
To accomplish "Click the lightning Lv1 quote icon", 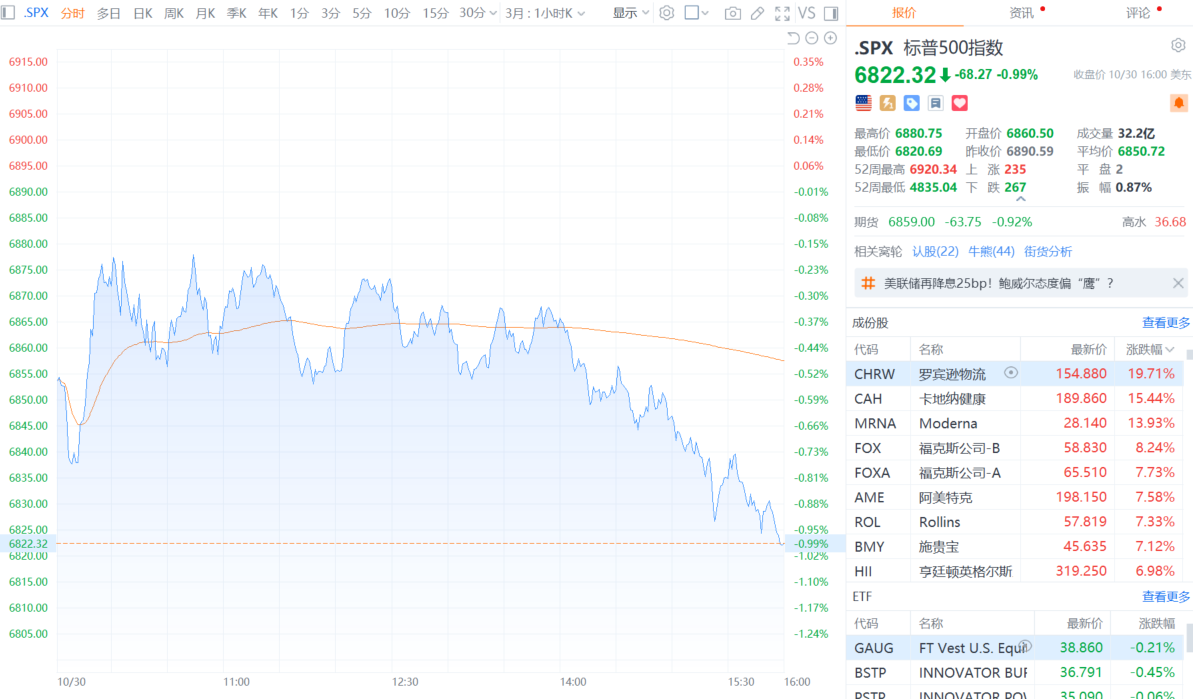I will [888, 103].
